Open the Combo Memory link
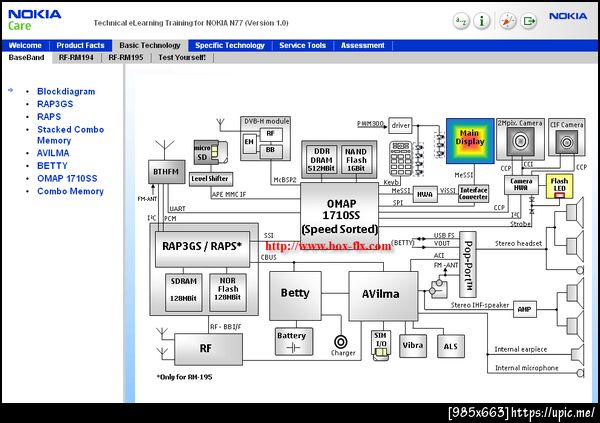The width and height of the screenshot is (600, 423). click(x=70, y=191)
